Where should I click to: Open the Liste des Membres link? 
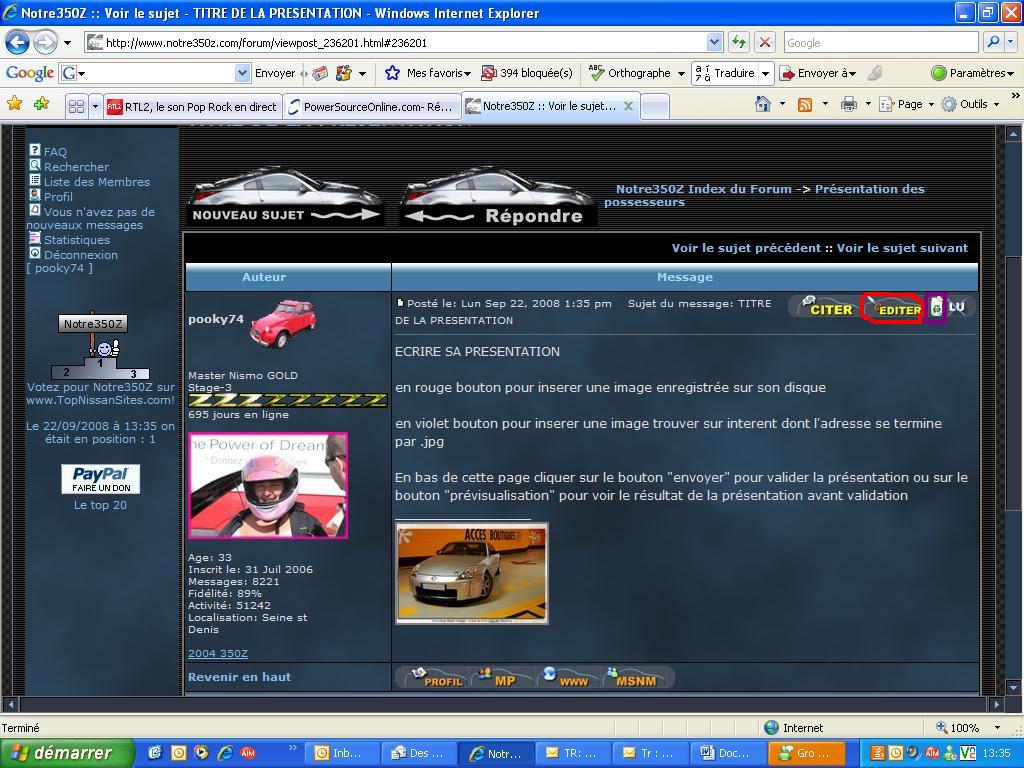(x=96, y=182)
